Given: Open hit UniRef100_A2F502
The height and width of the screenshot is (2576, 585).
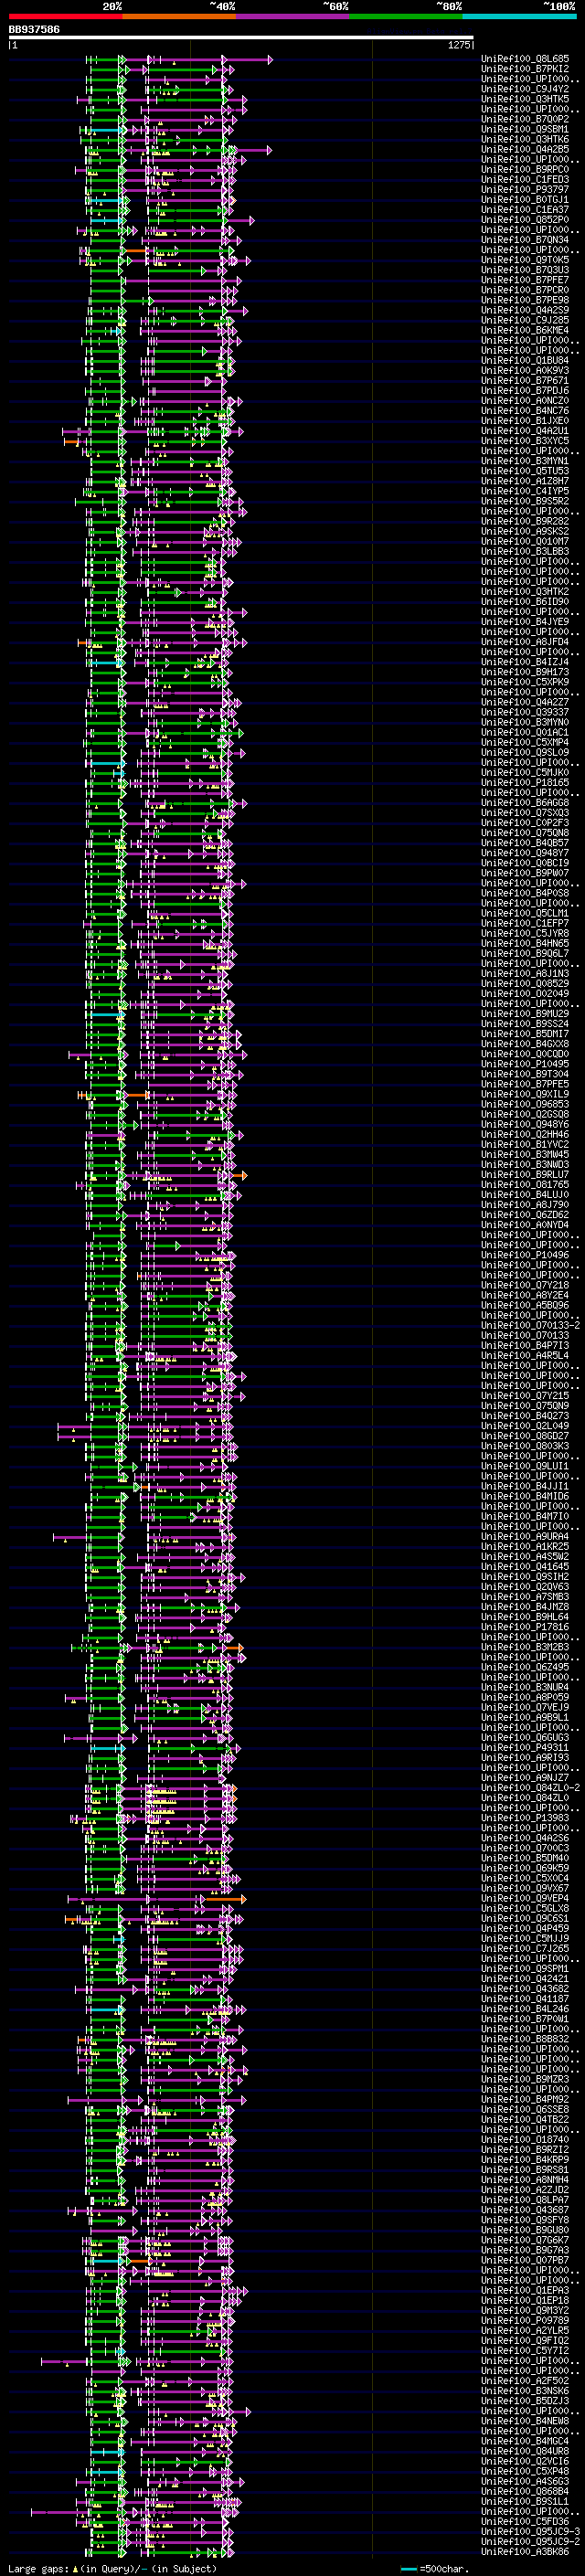Looking at the screenshot, I should 525,2380.
